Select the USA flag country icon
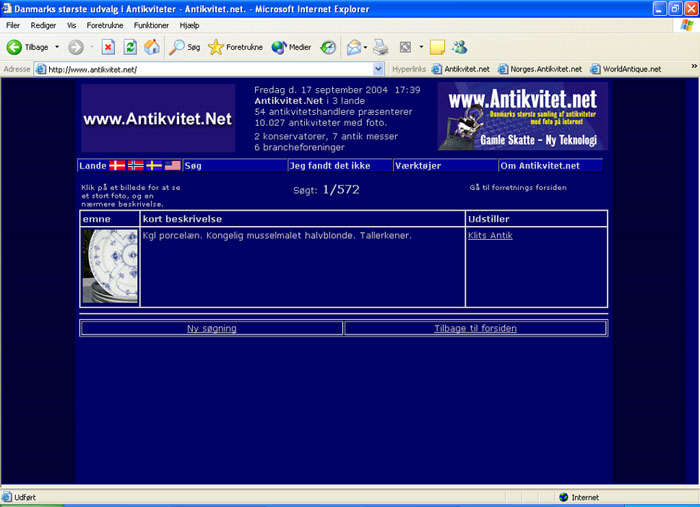 pos(173,165)
